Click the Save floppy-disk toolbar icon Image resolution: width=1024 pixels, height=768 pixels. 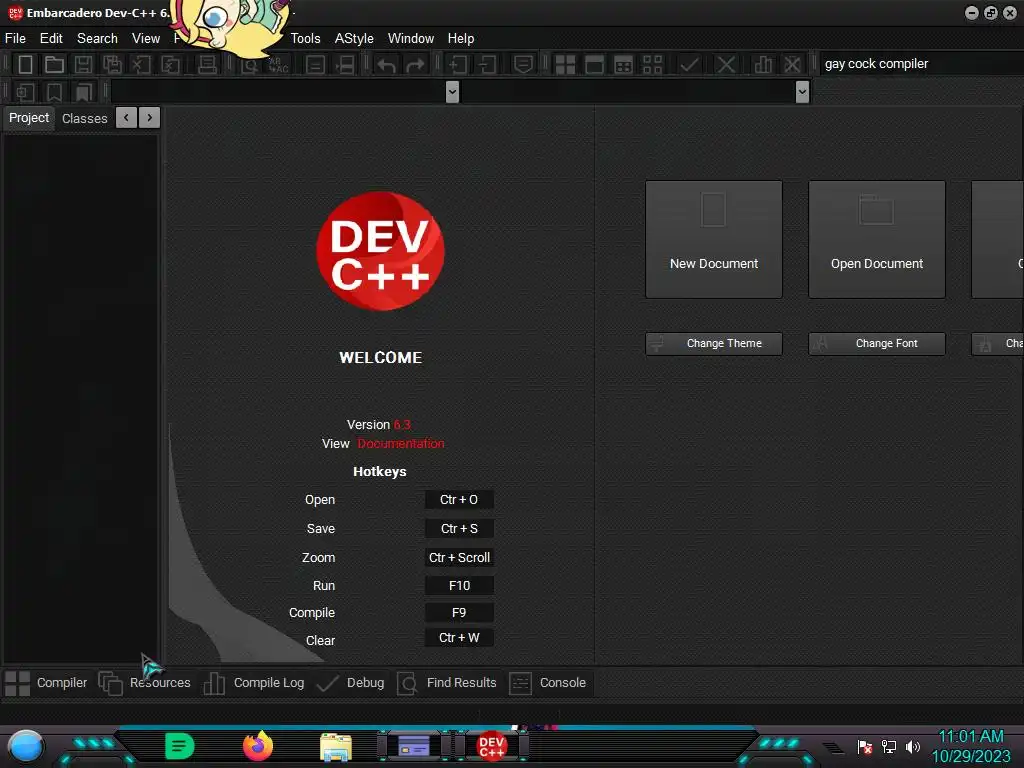pyautogui.click(x=83, y=64)
